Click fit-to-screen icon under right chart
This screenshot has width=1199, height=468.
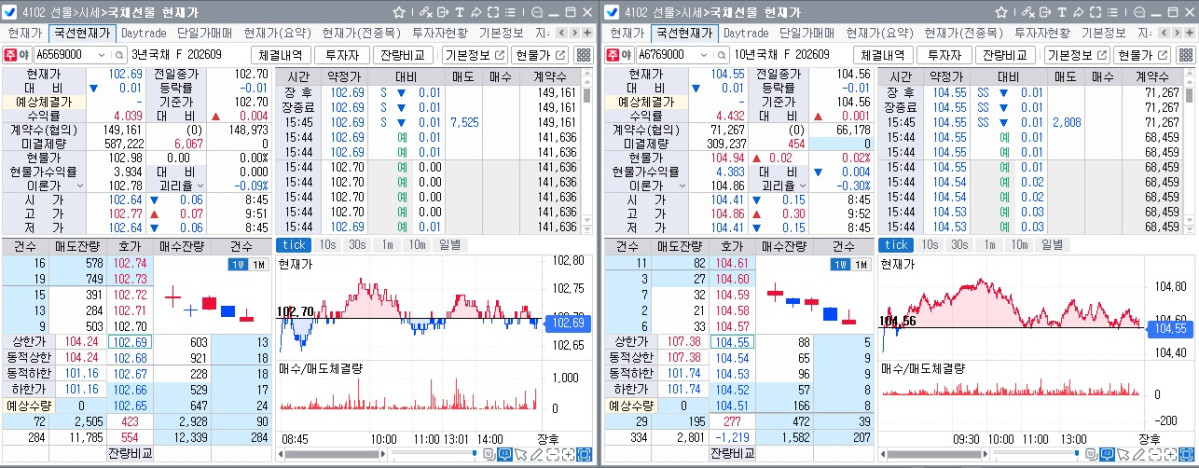pos(1185,454)
